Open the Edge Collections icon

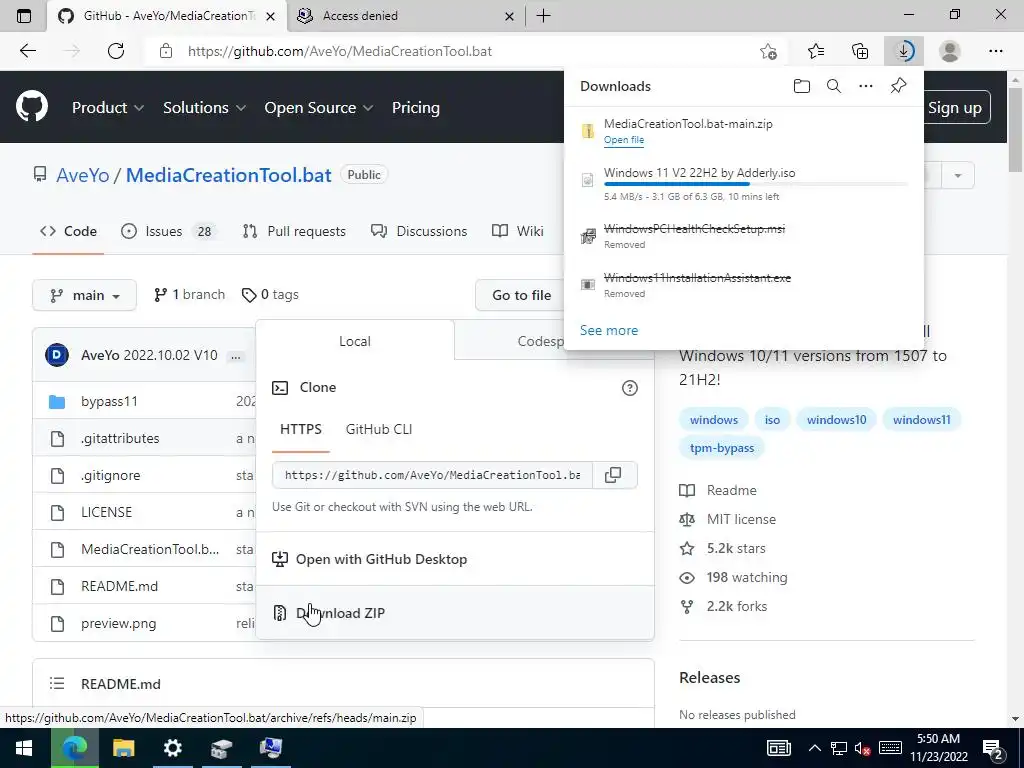pos(860,51)
